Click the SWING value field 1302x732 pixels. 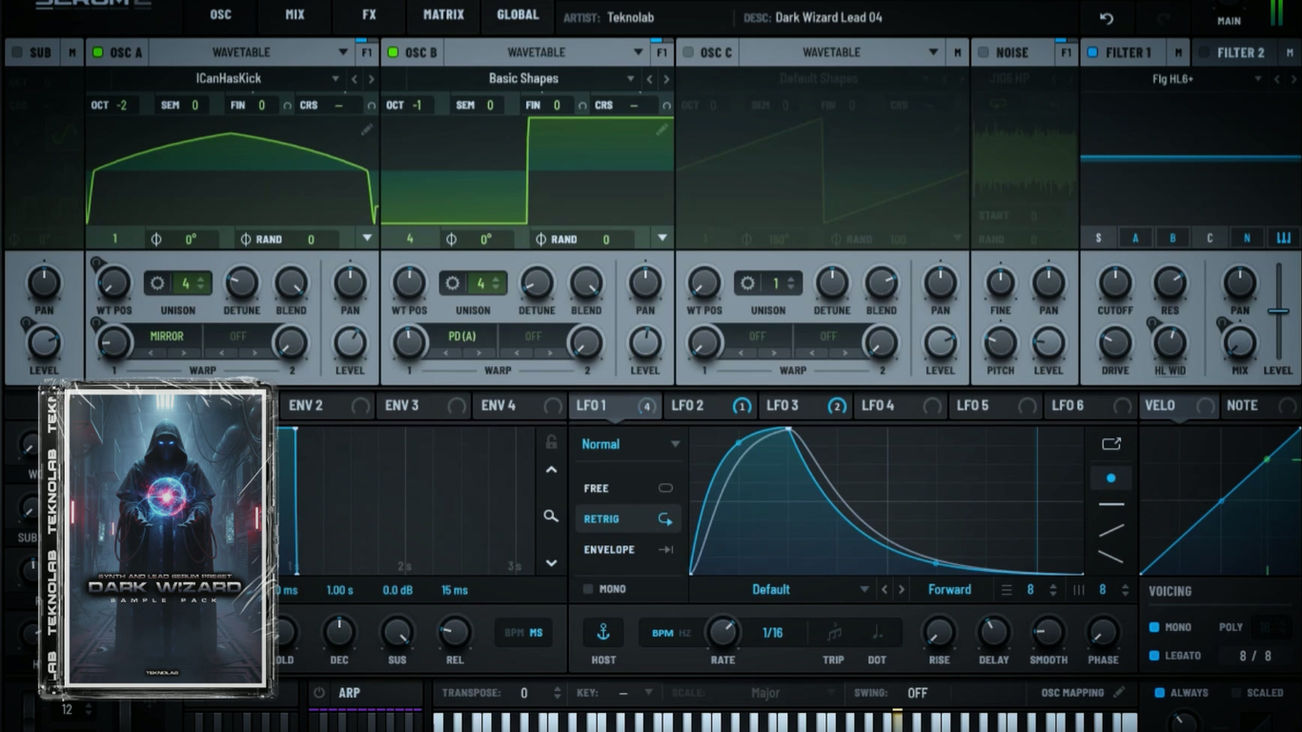click(x=918, y=693)
